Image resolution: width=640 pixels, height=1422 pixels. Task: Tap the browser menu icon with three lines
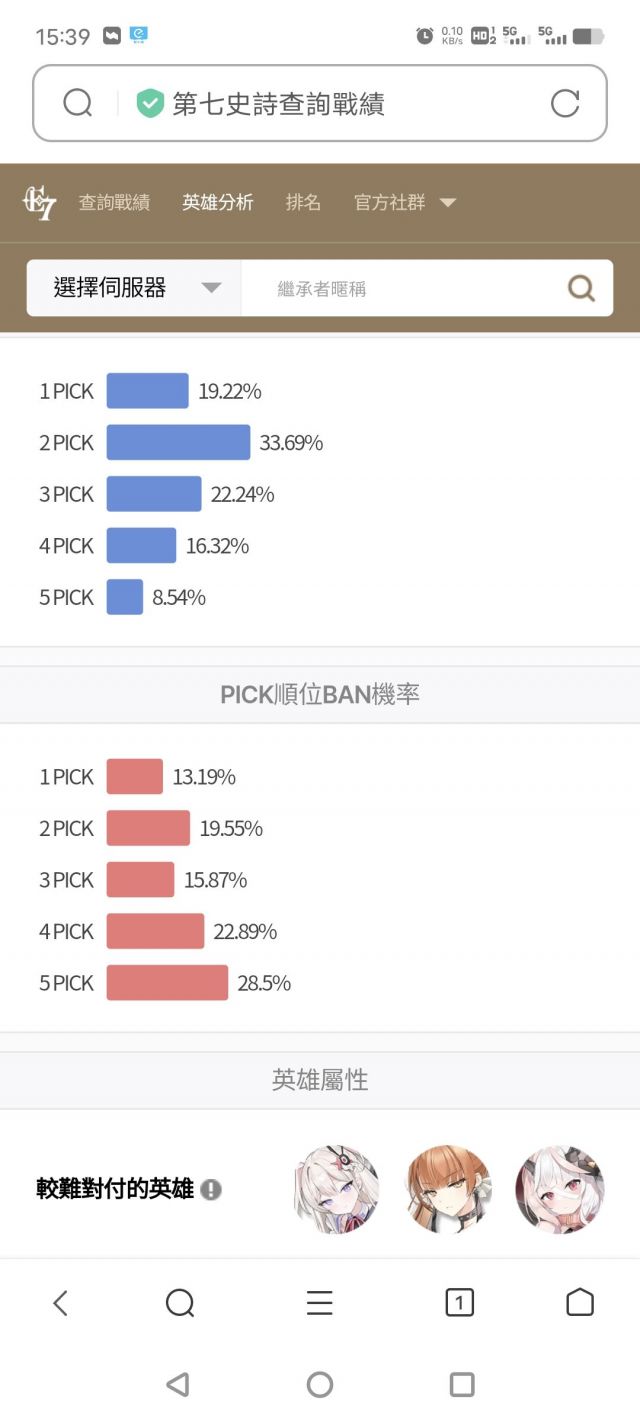tap(319, 1302)
